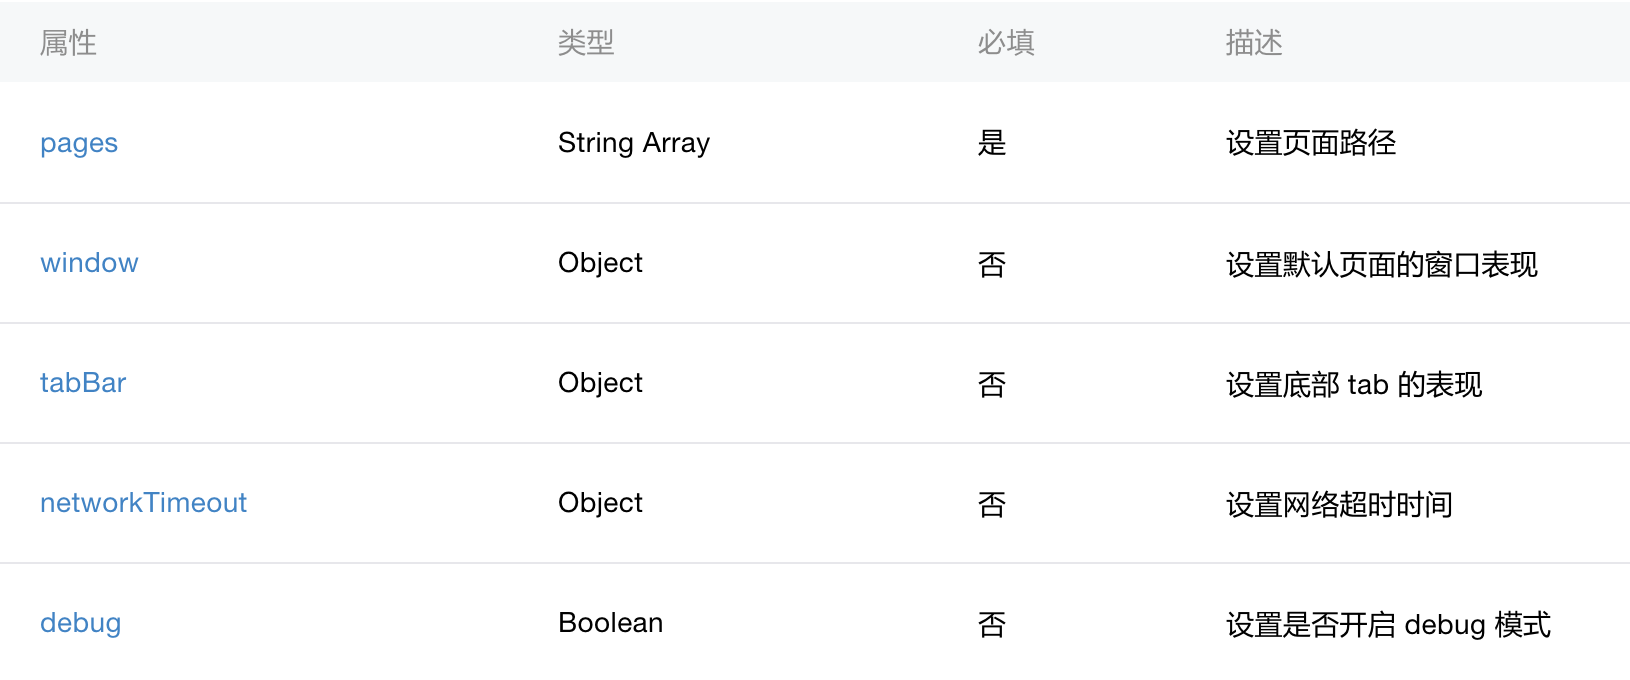Click Object type in networkTimeout row
The height and width of the screenshot is (680, 1630).
tap(600, 503)
